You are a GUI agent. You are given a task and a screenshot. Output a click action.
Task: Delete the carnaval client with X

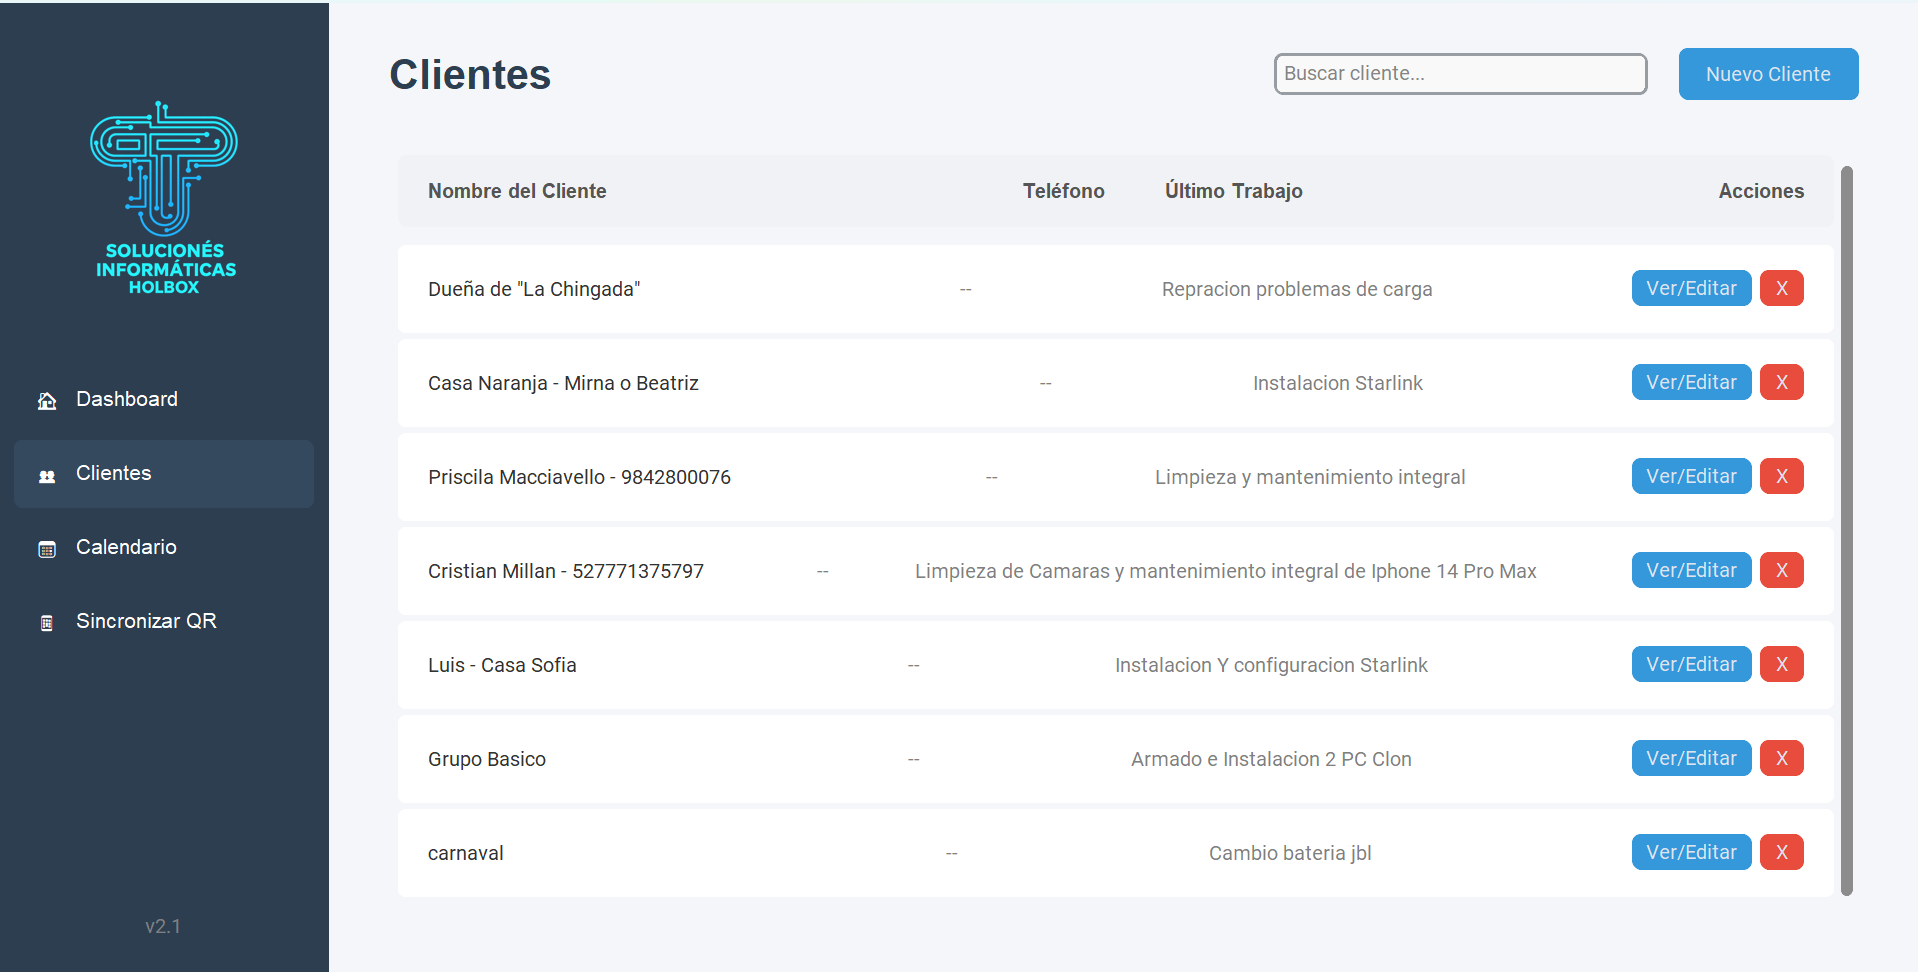(x=1781, y=852)
